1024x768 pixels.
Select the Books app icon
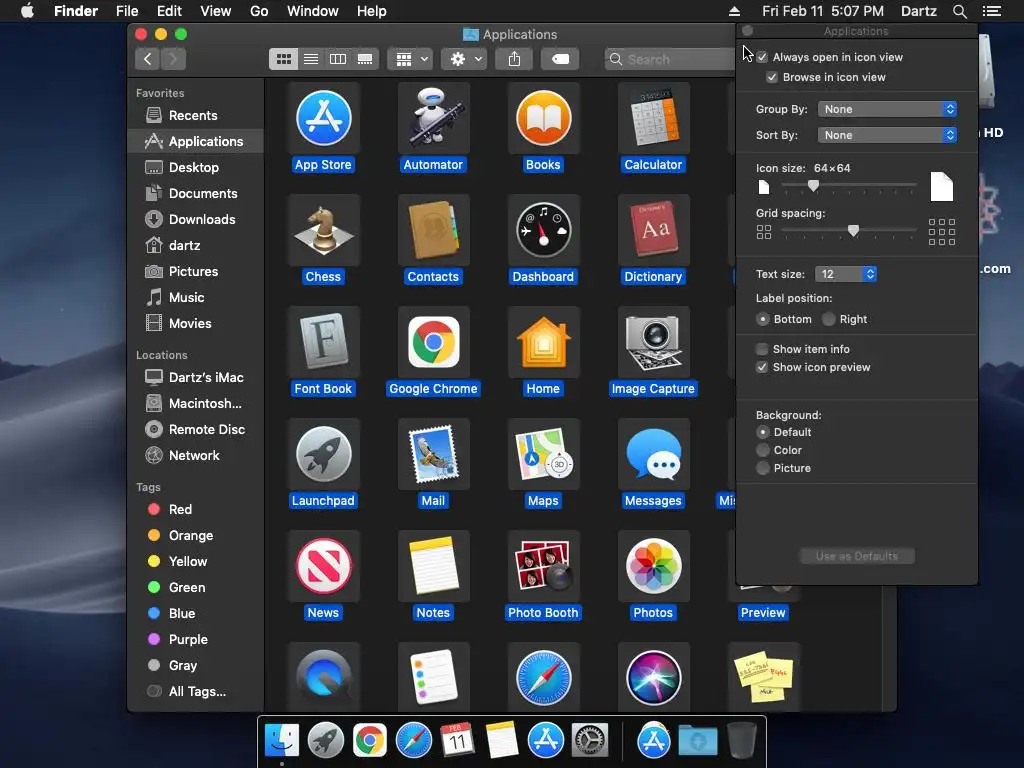(543, 118)
